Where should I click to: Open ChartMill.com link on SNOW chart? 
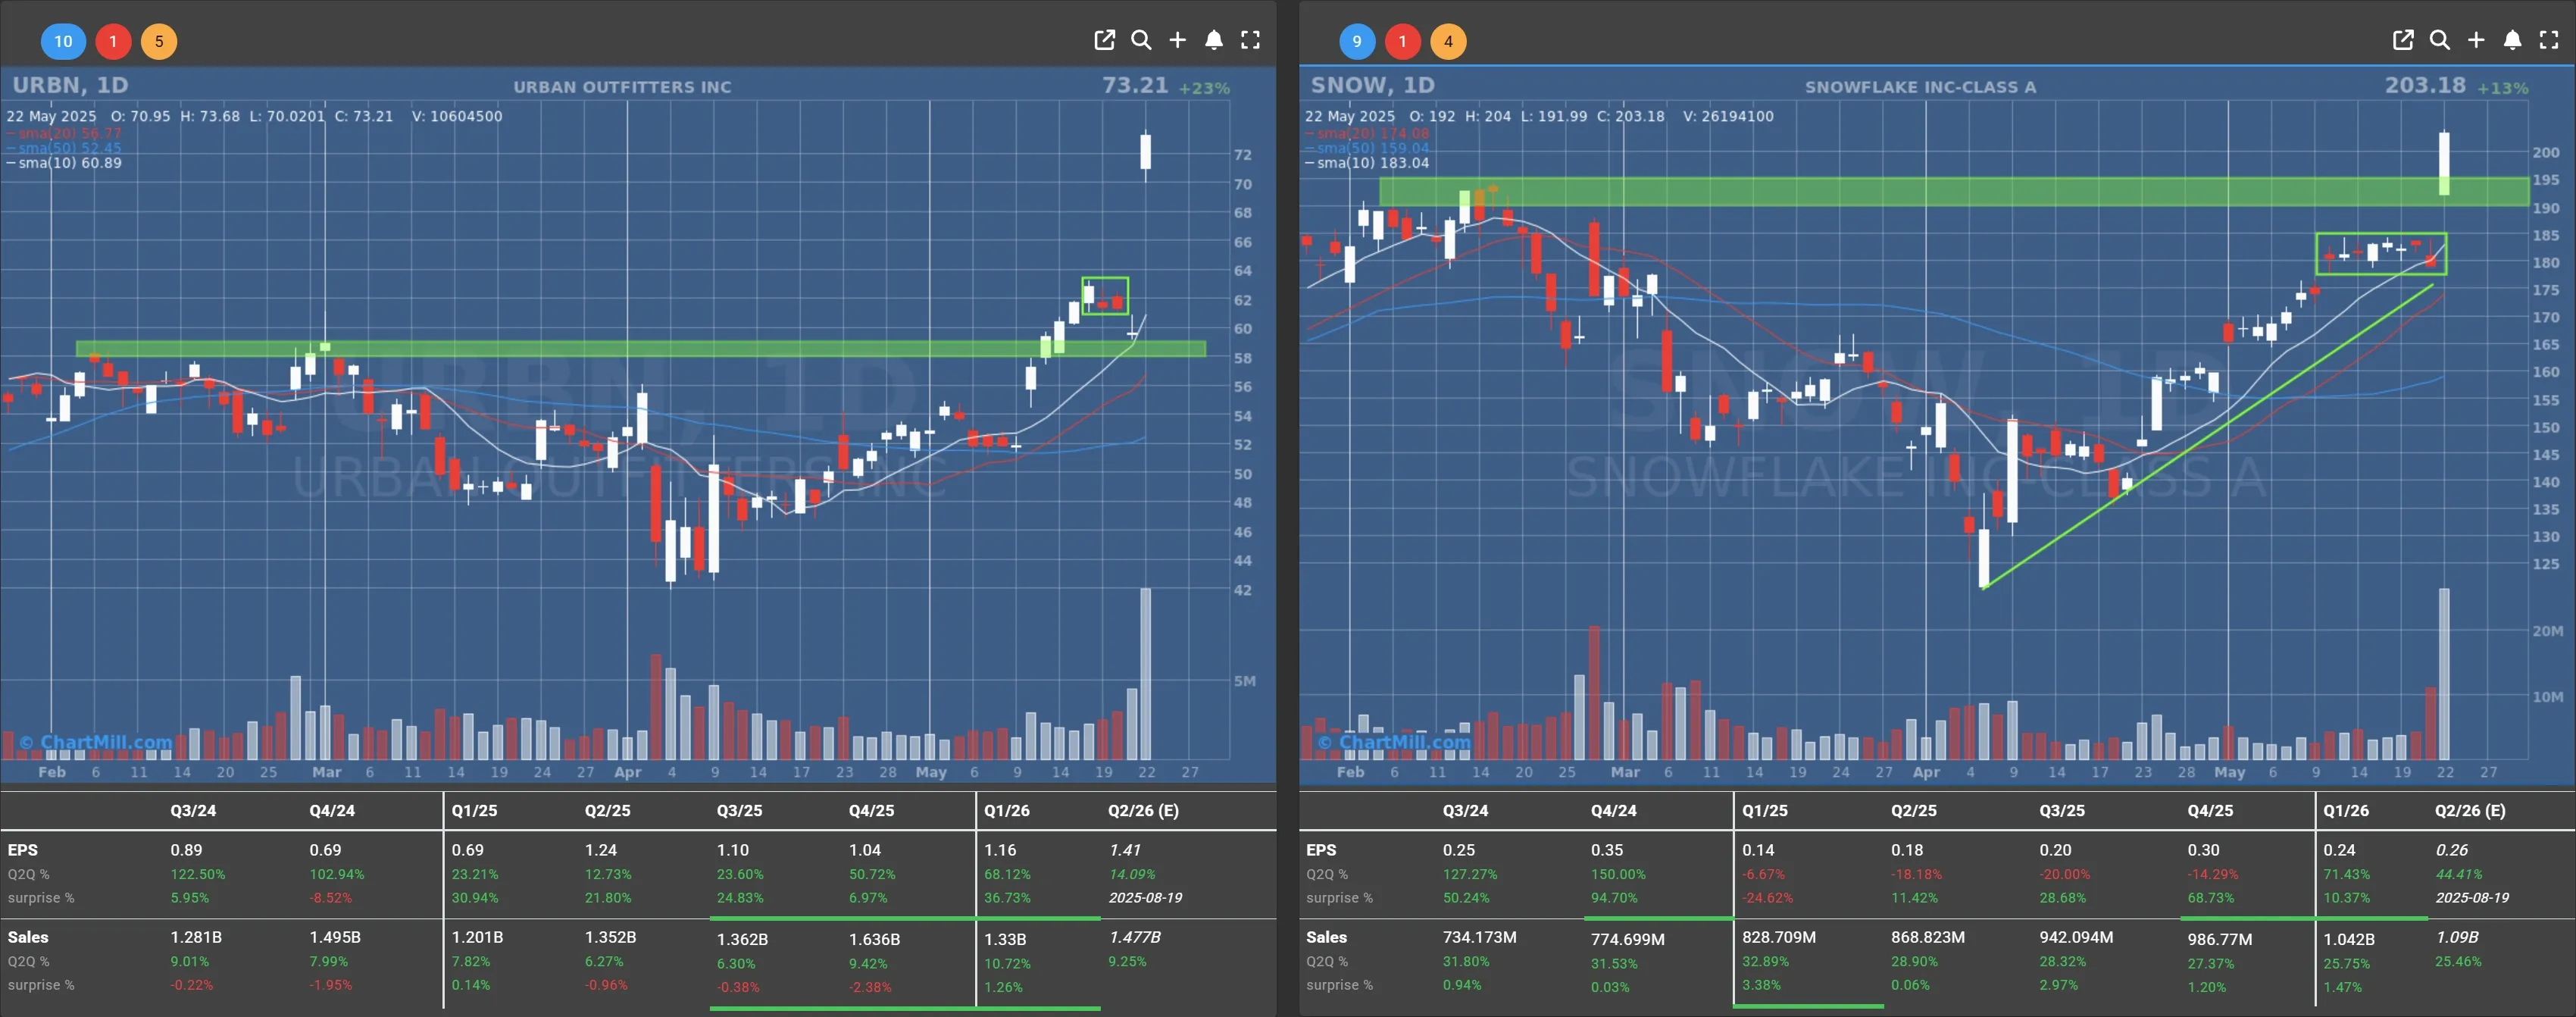pyautogui.click(x=1394, y=742)
